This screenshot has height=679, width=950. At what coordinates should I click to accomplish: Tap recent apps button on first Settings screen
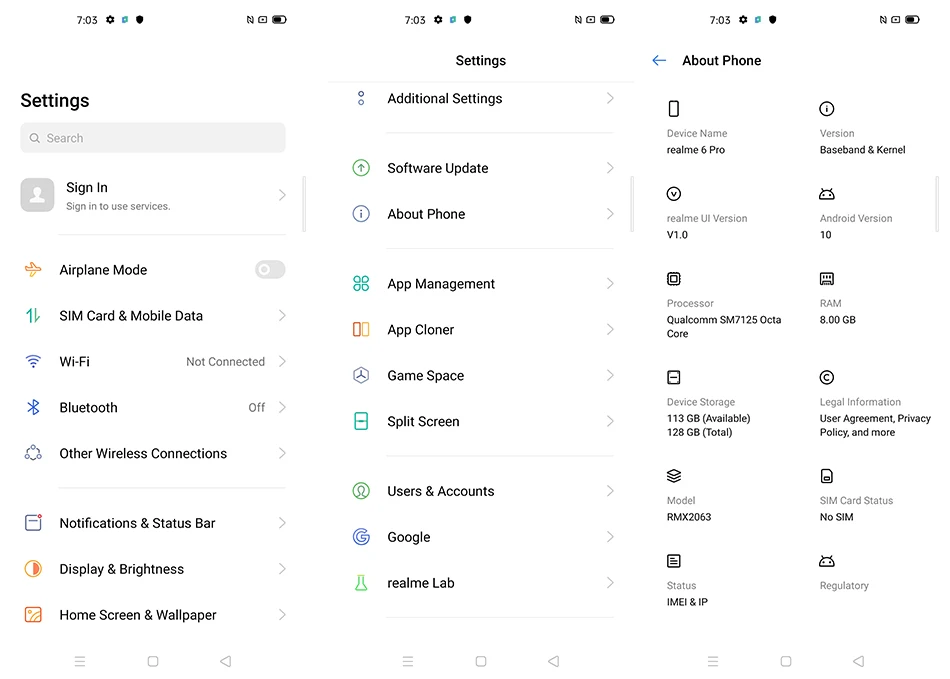(x=80, y=661)
